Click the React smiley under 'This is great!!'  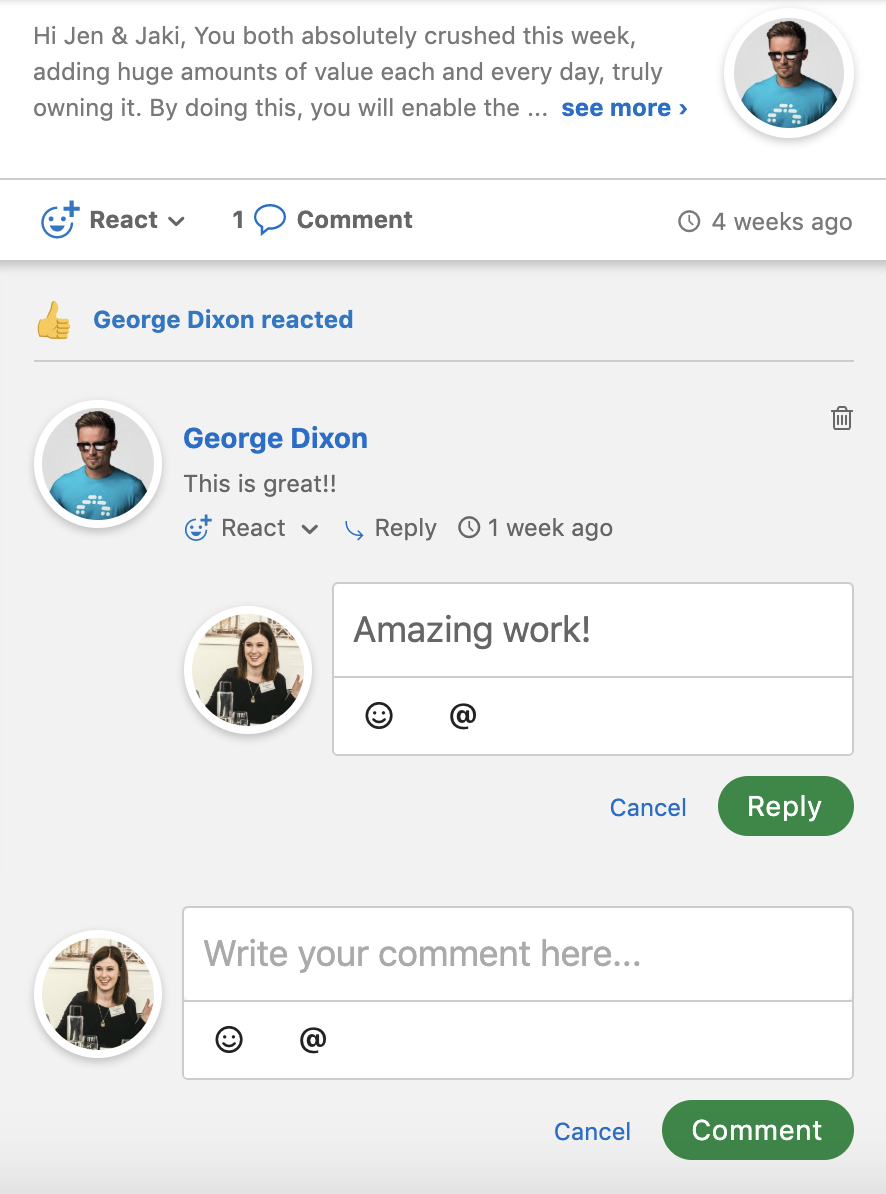[198, 528]
